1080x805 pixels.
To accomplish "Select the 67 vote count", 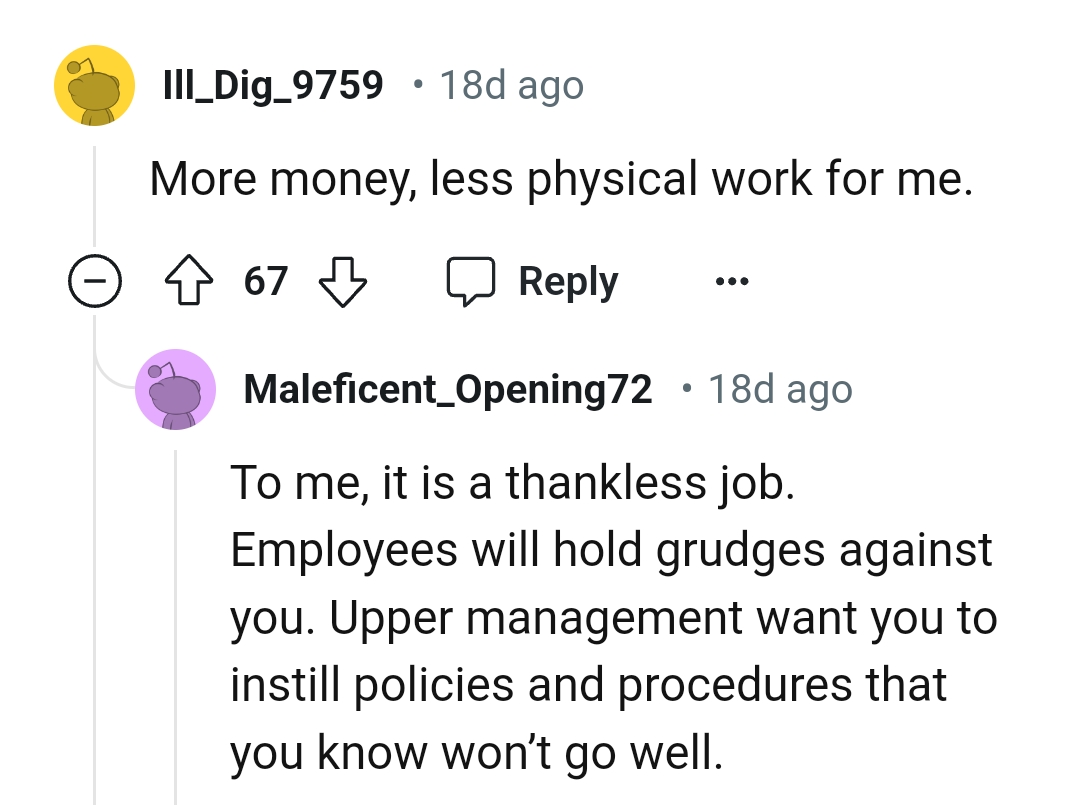I will pos(263,281).
